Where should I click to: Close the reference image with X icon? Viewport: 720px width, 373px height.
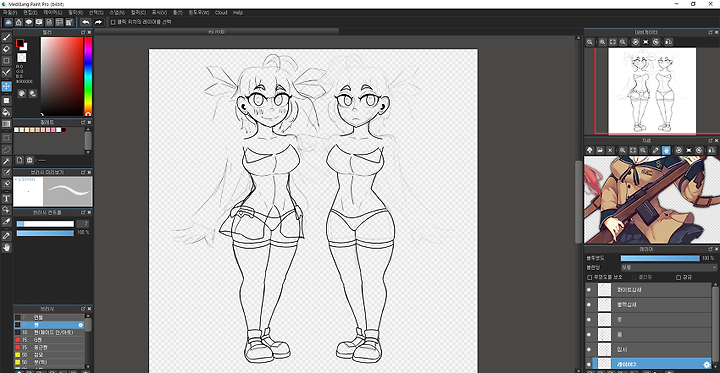click(610, 150)
